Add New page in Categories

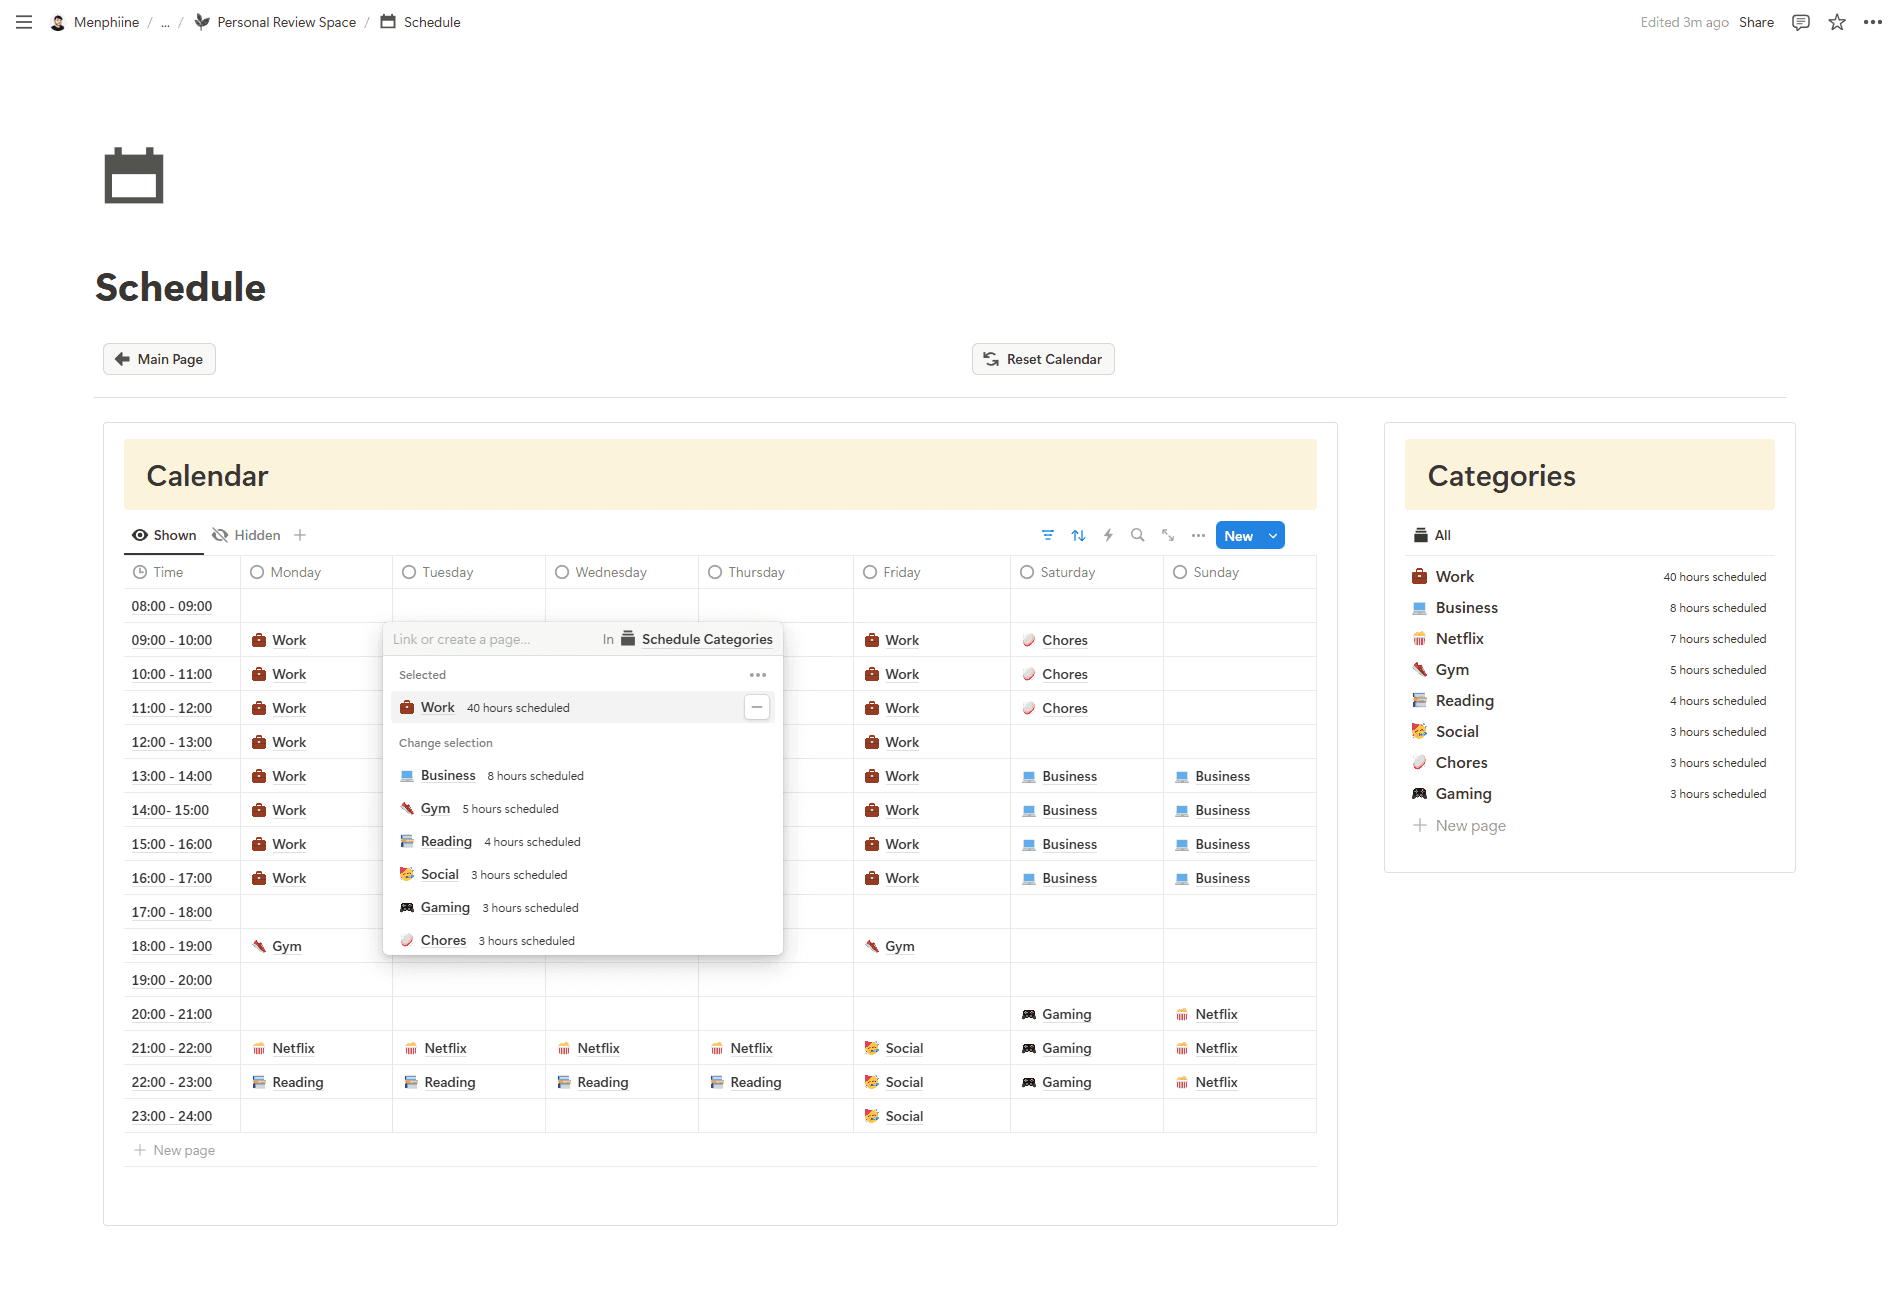(x=1459, y=825)
